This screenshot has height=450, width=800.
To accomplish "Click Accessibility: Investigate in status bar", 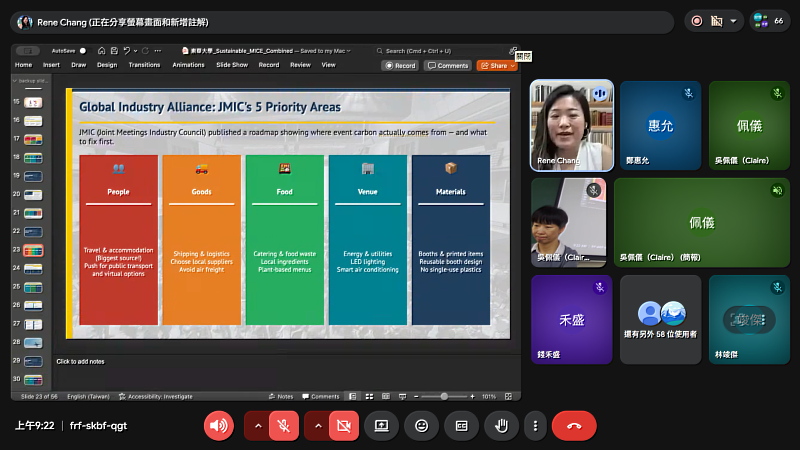I will click(156, 396).
